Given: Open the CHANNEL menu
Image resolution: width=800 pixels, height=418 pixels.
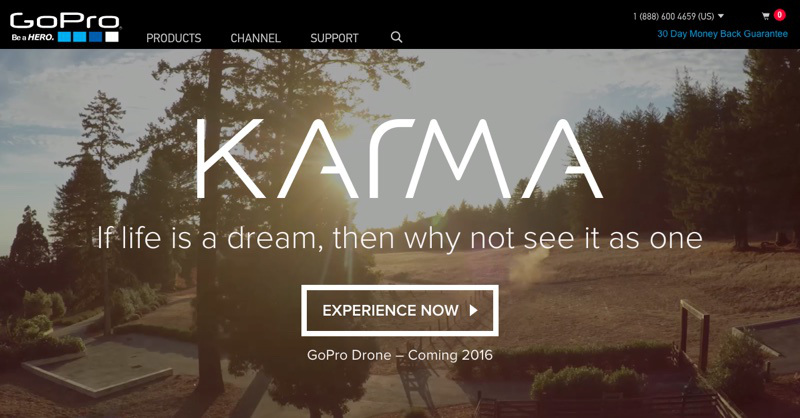Looking at the screenshot, I should pos(256,38).
